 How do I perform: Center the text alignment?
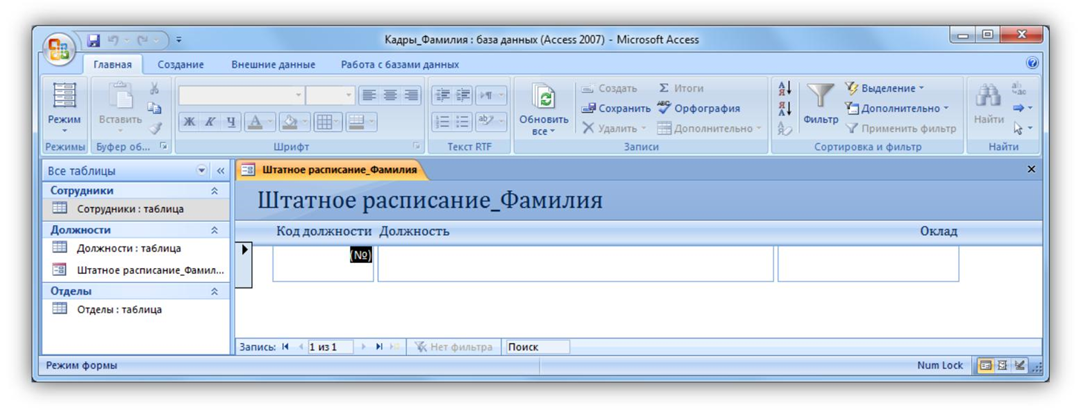(390, 95)
